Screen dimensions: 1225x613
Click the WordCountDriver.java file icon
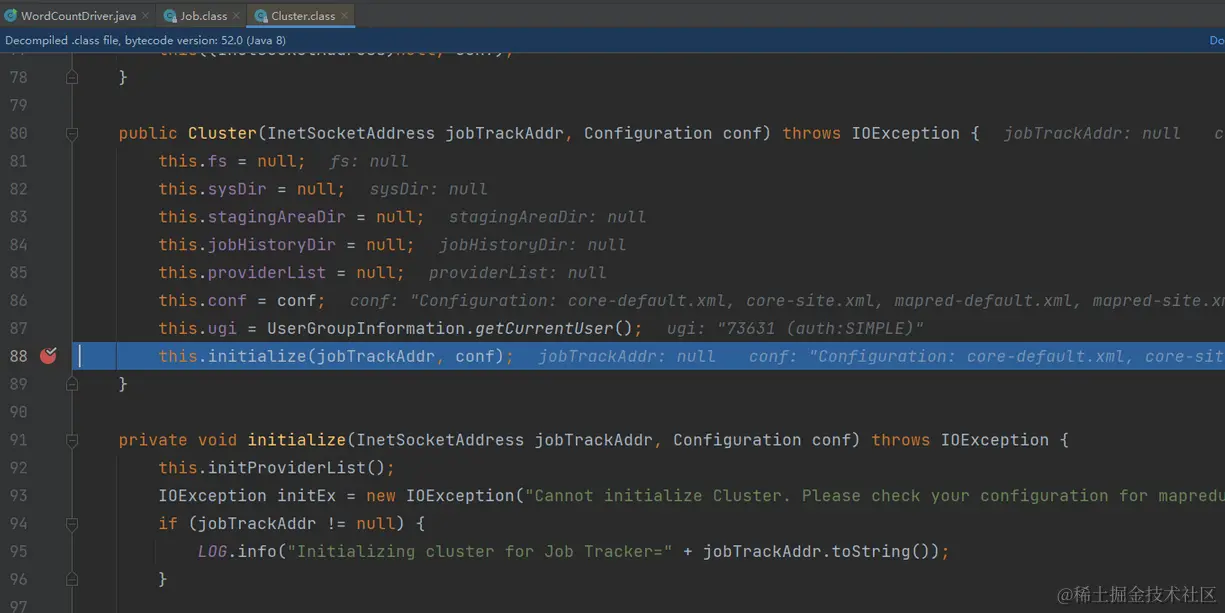point(10,15)
